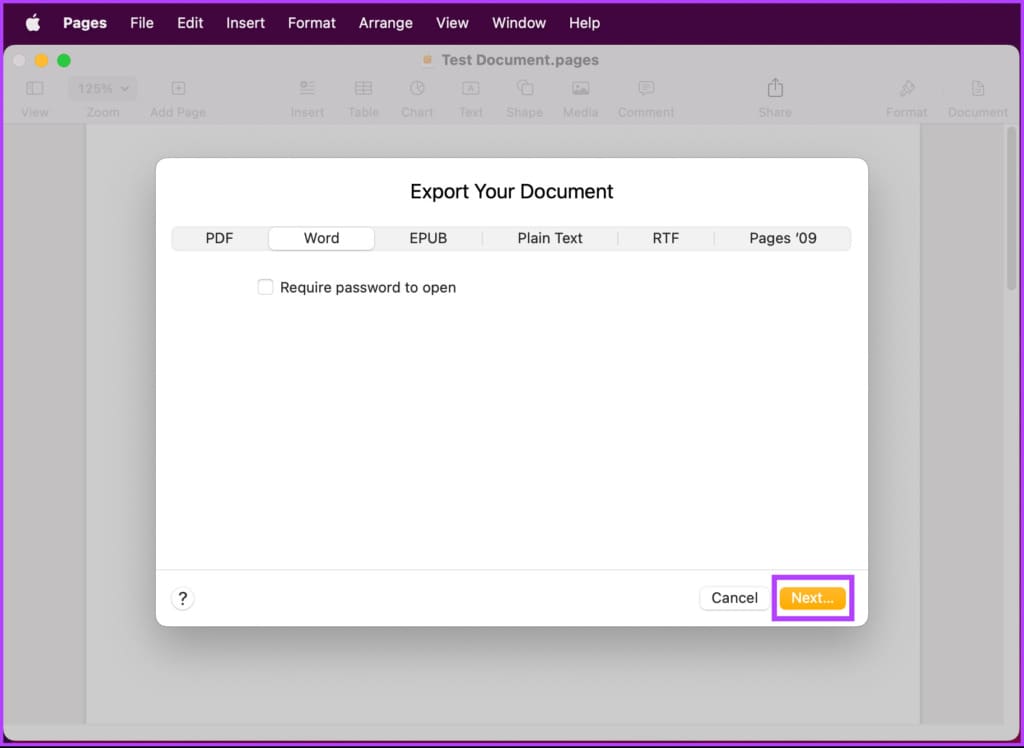Open the Format brush panel icon

906,88
